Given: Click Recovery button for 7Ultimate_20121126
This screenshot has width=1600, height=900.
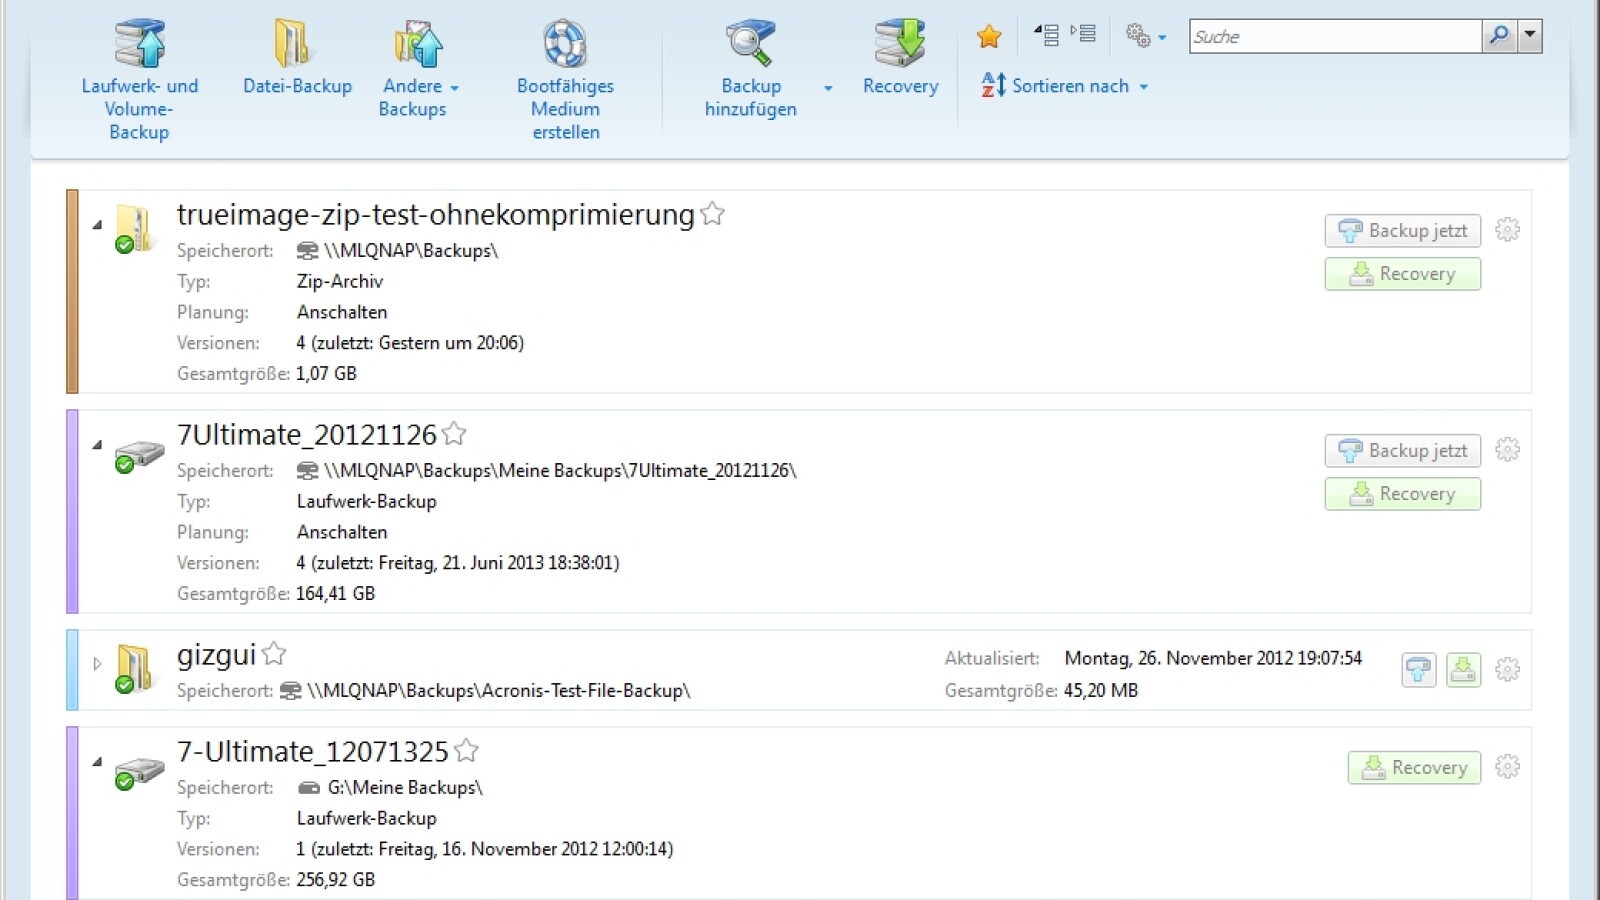Looking at the screenshot, I should pos(1402,494).
